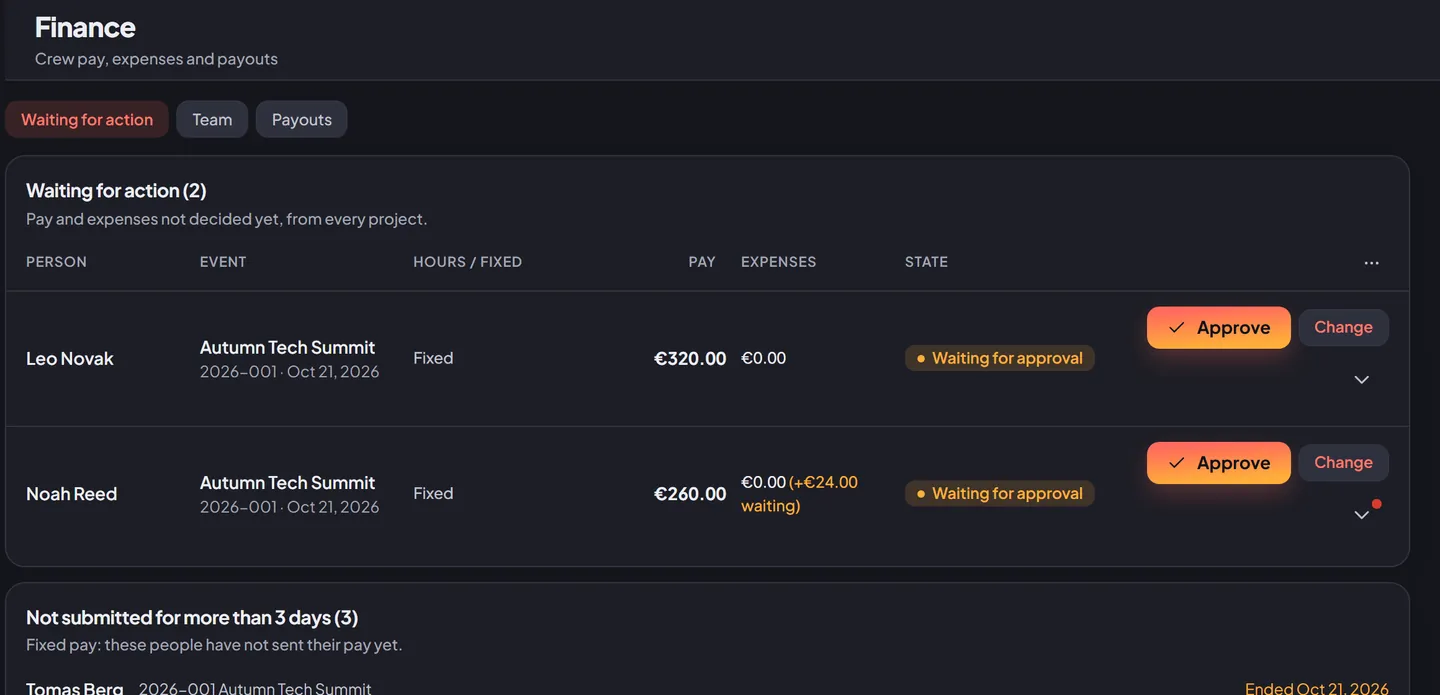Click the EVENT column header
Viewport: 1440px width, 695px height.
click(223, 262)
